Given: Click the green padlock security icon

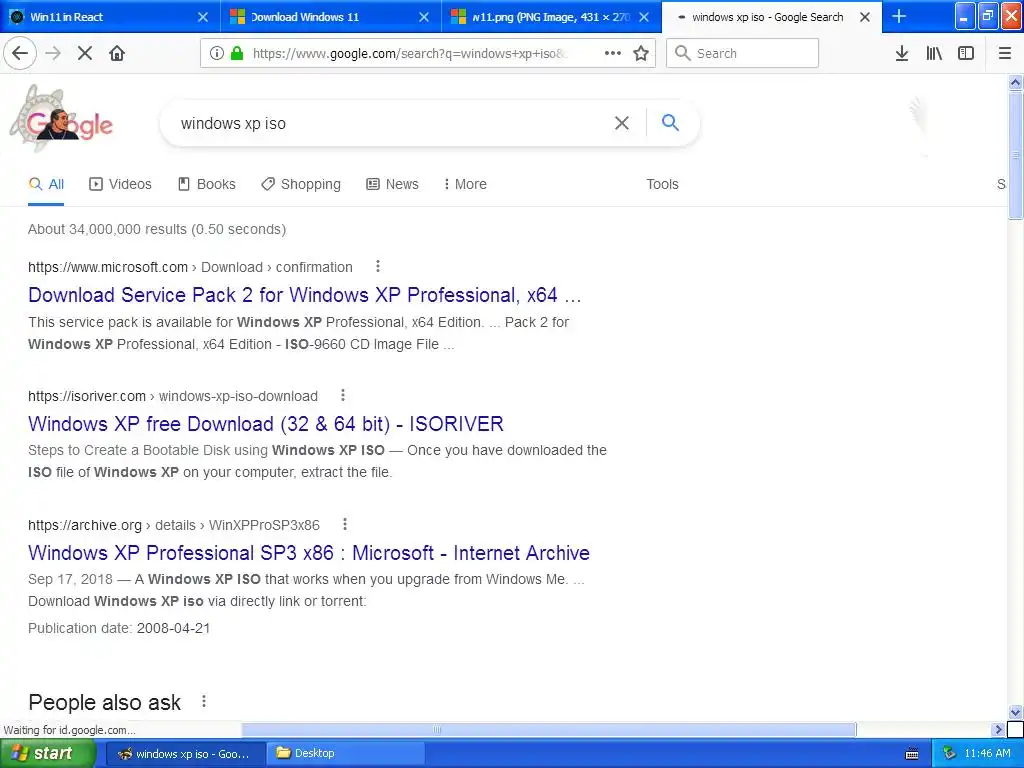Looking at the screenshot, I should coord(237,54).
